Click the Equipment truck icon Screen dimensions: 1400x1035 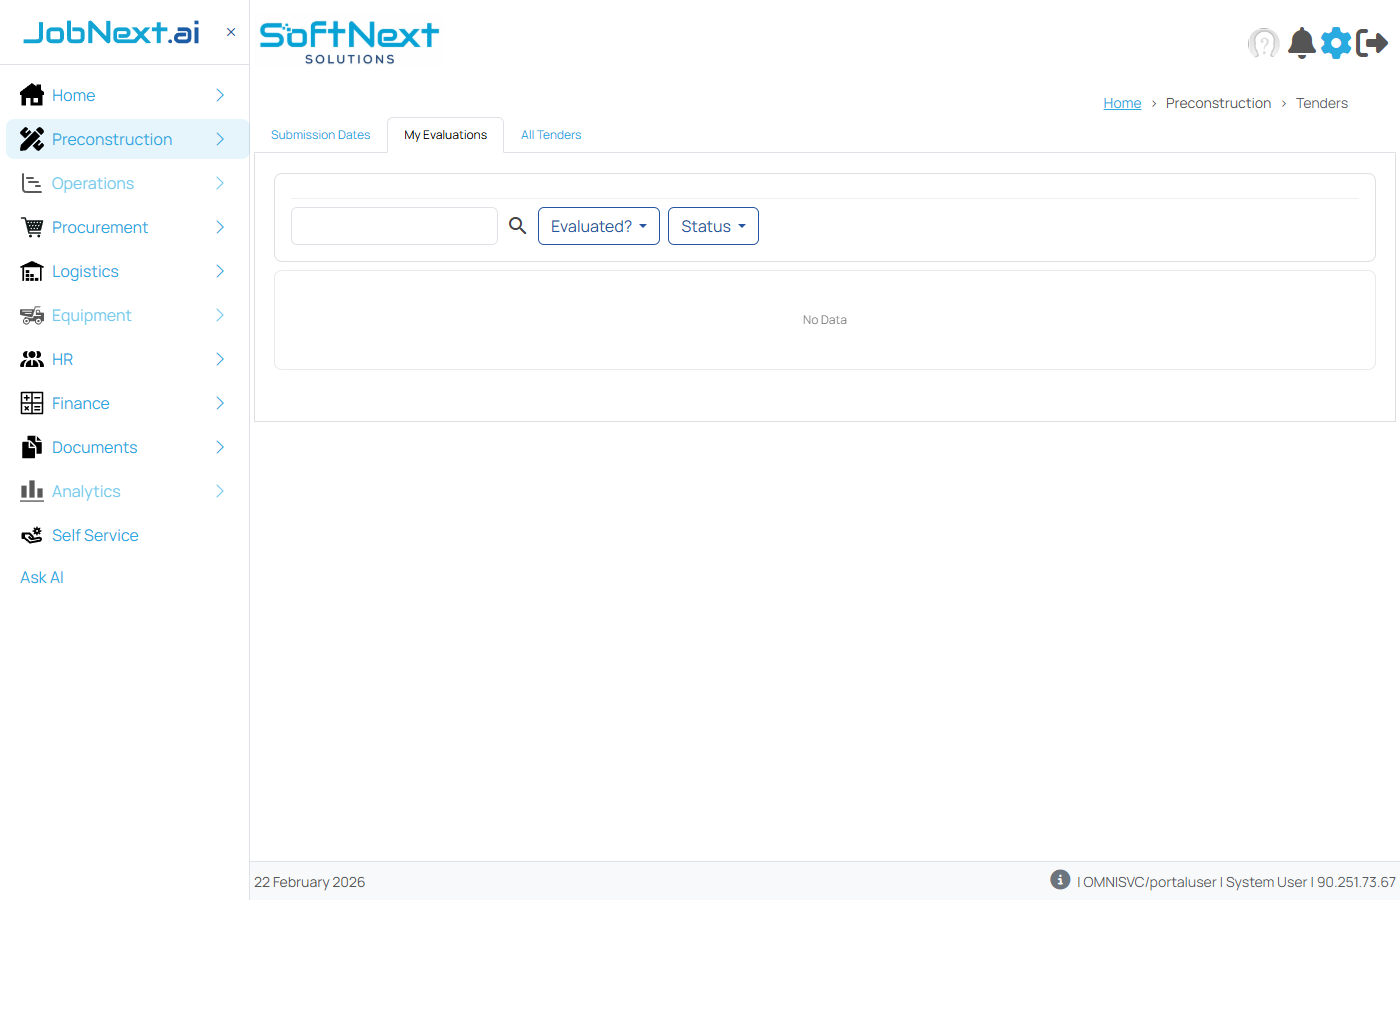tap(32, 315)
